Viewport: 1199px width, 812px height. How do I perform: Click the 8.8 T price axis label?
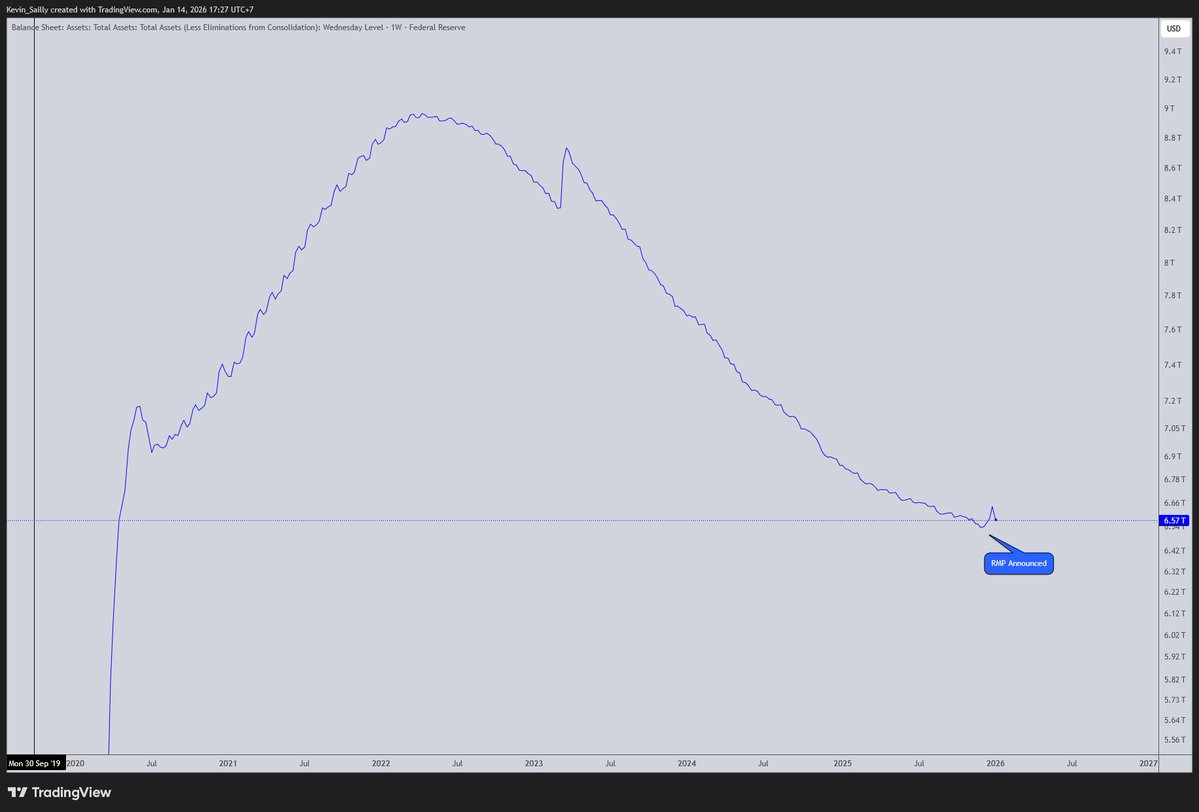1172,138
